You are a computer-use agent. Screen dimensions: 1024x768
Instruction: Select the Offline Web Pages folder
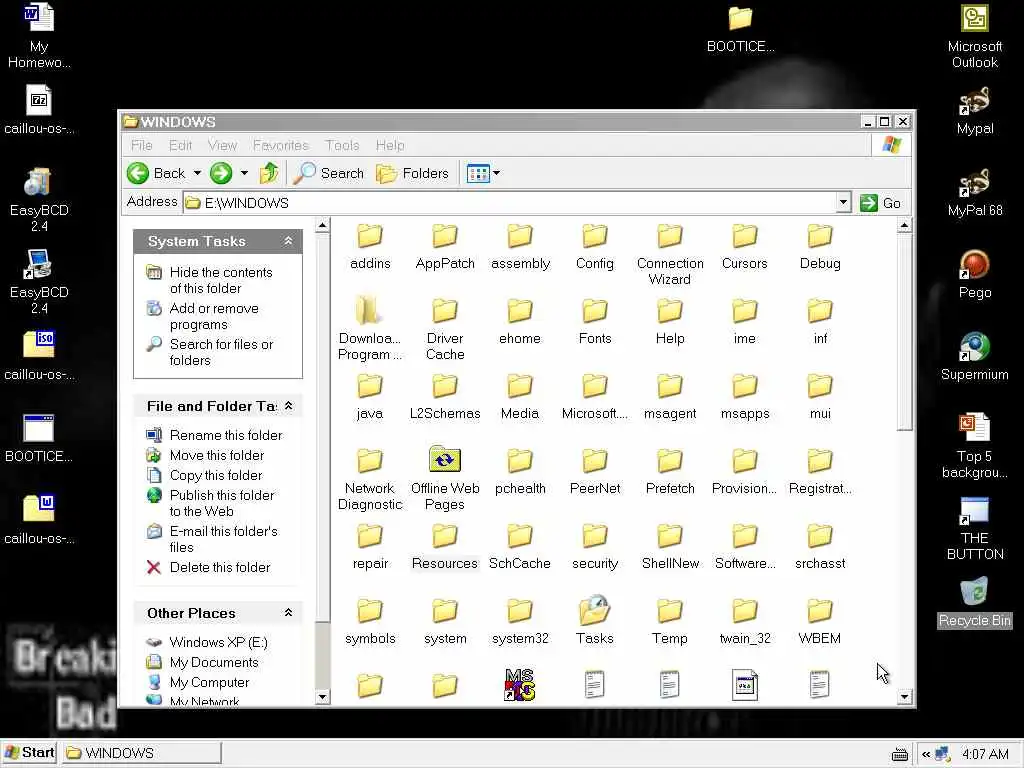445,479
